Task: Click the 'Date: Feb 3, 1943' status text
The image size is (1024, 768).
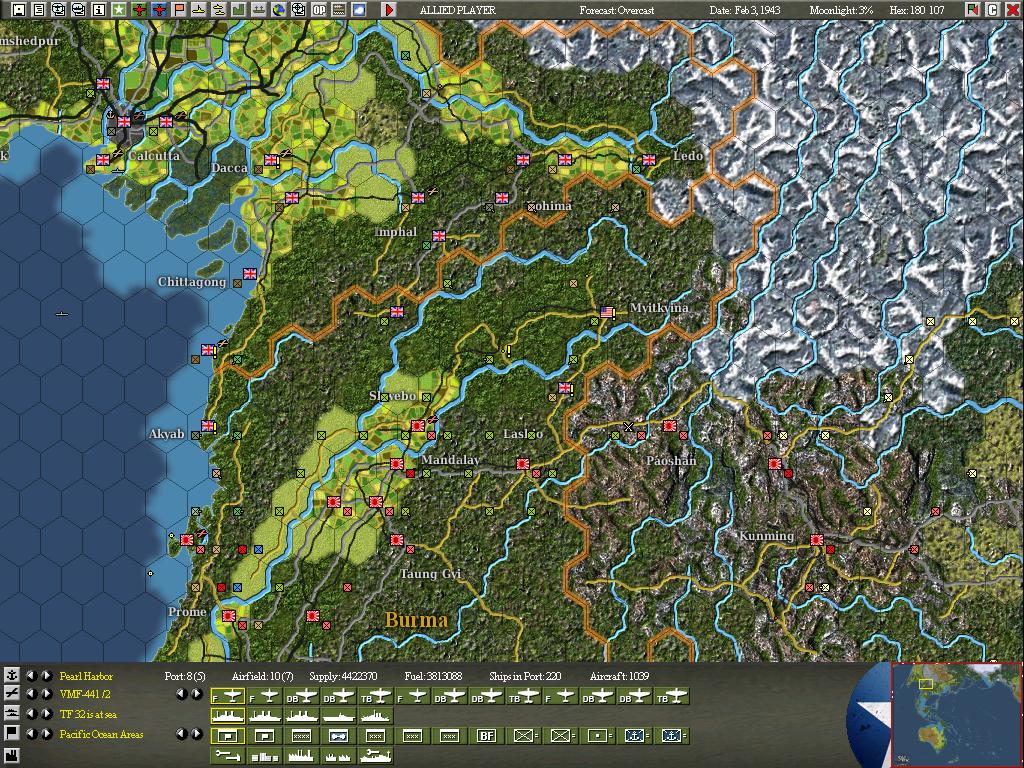Action: pos(744,10)
